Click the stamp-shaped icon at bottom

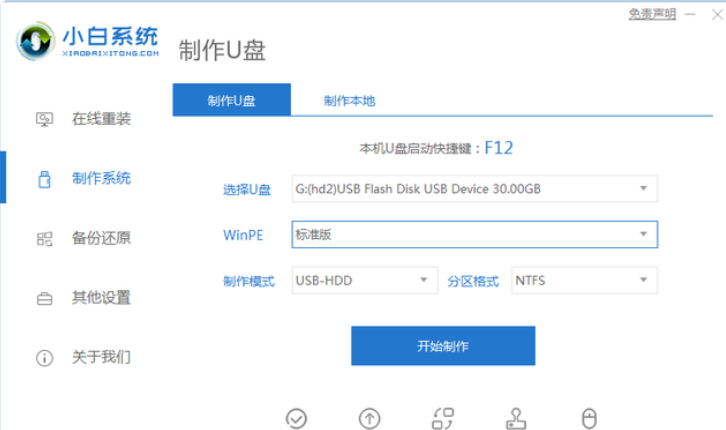[516, 418]
